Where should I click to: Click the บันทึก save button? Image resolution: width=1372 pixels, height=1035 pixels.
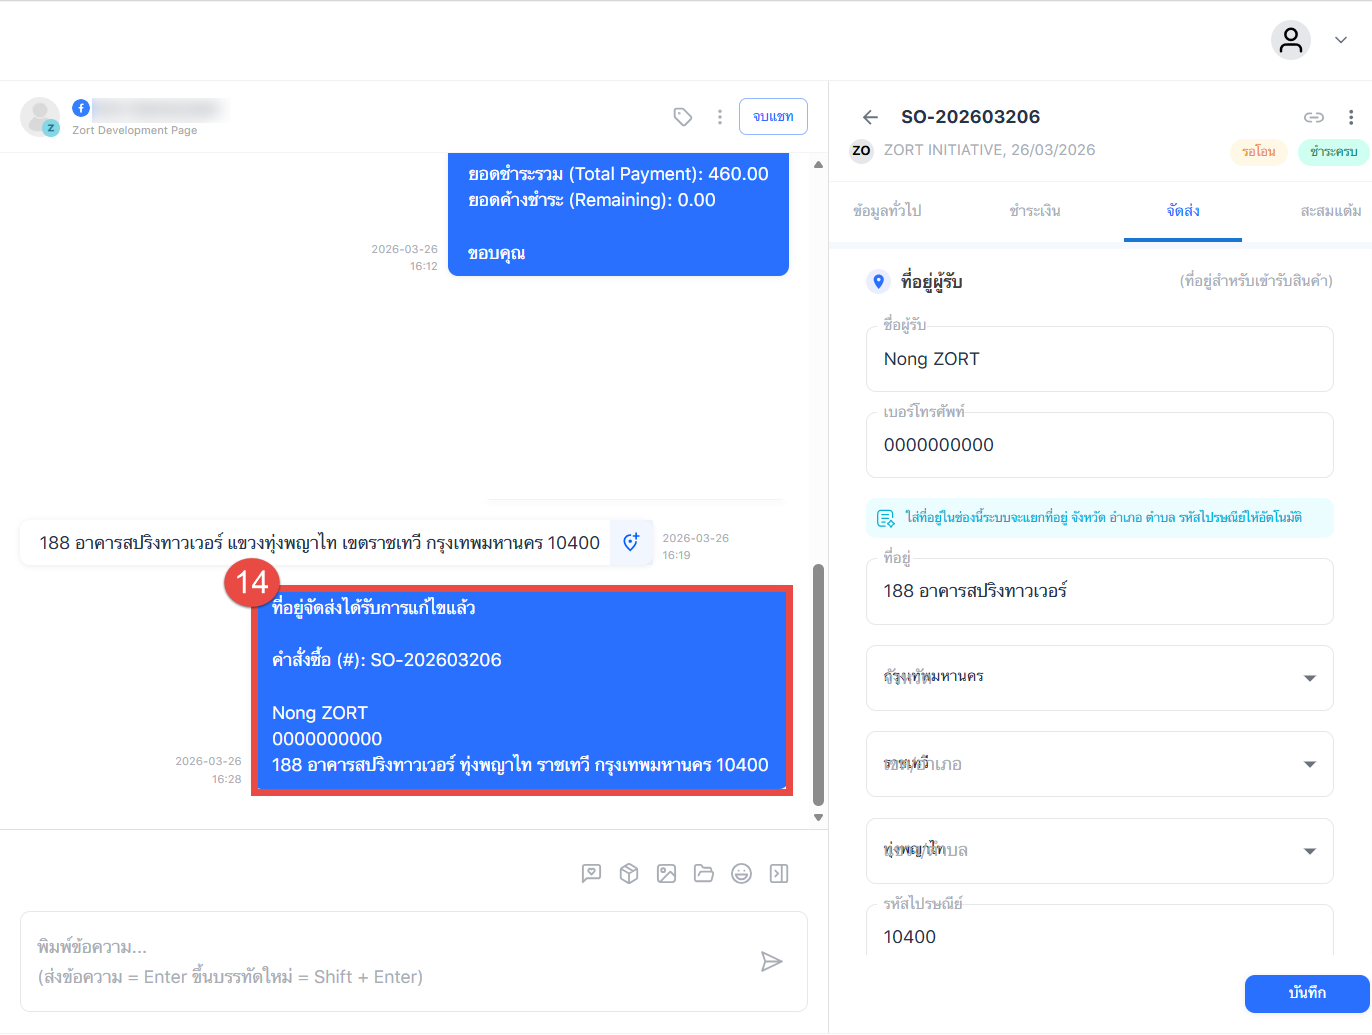pyautogui.click(x=1306, y=993)
